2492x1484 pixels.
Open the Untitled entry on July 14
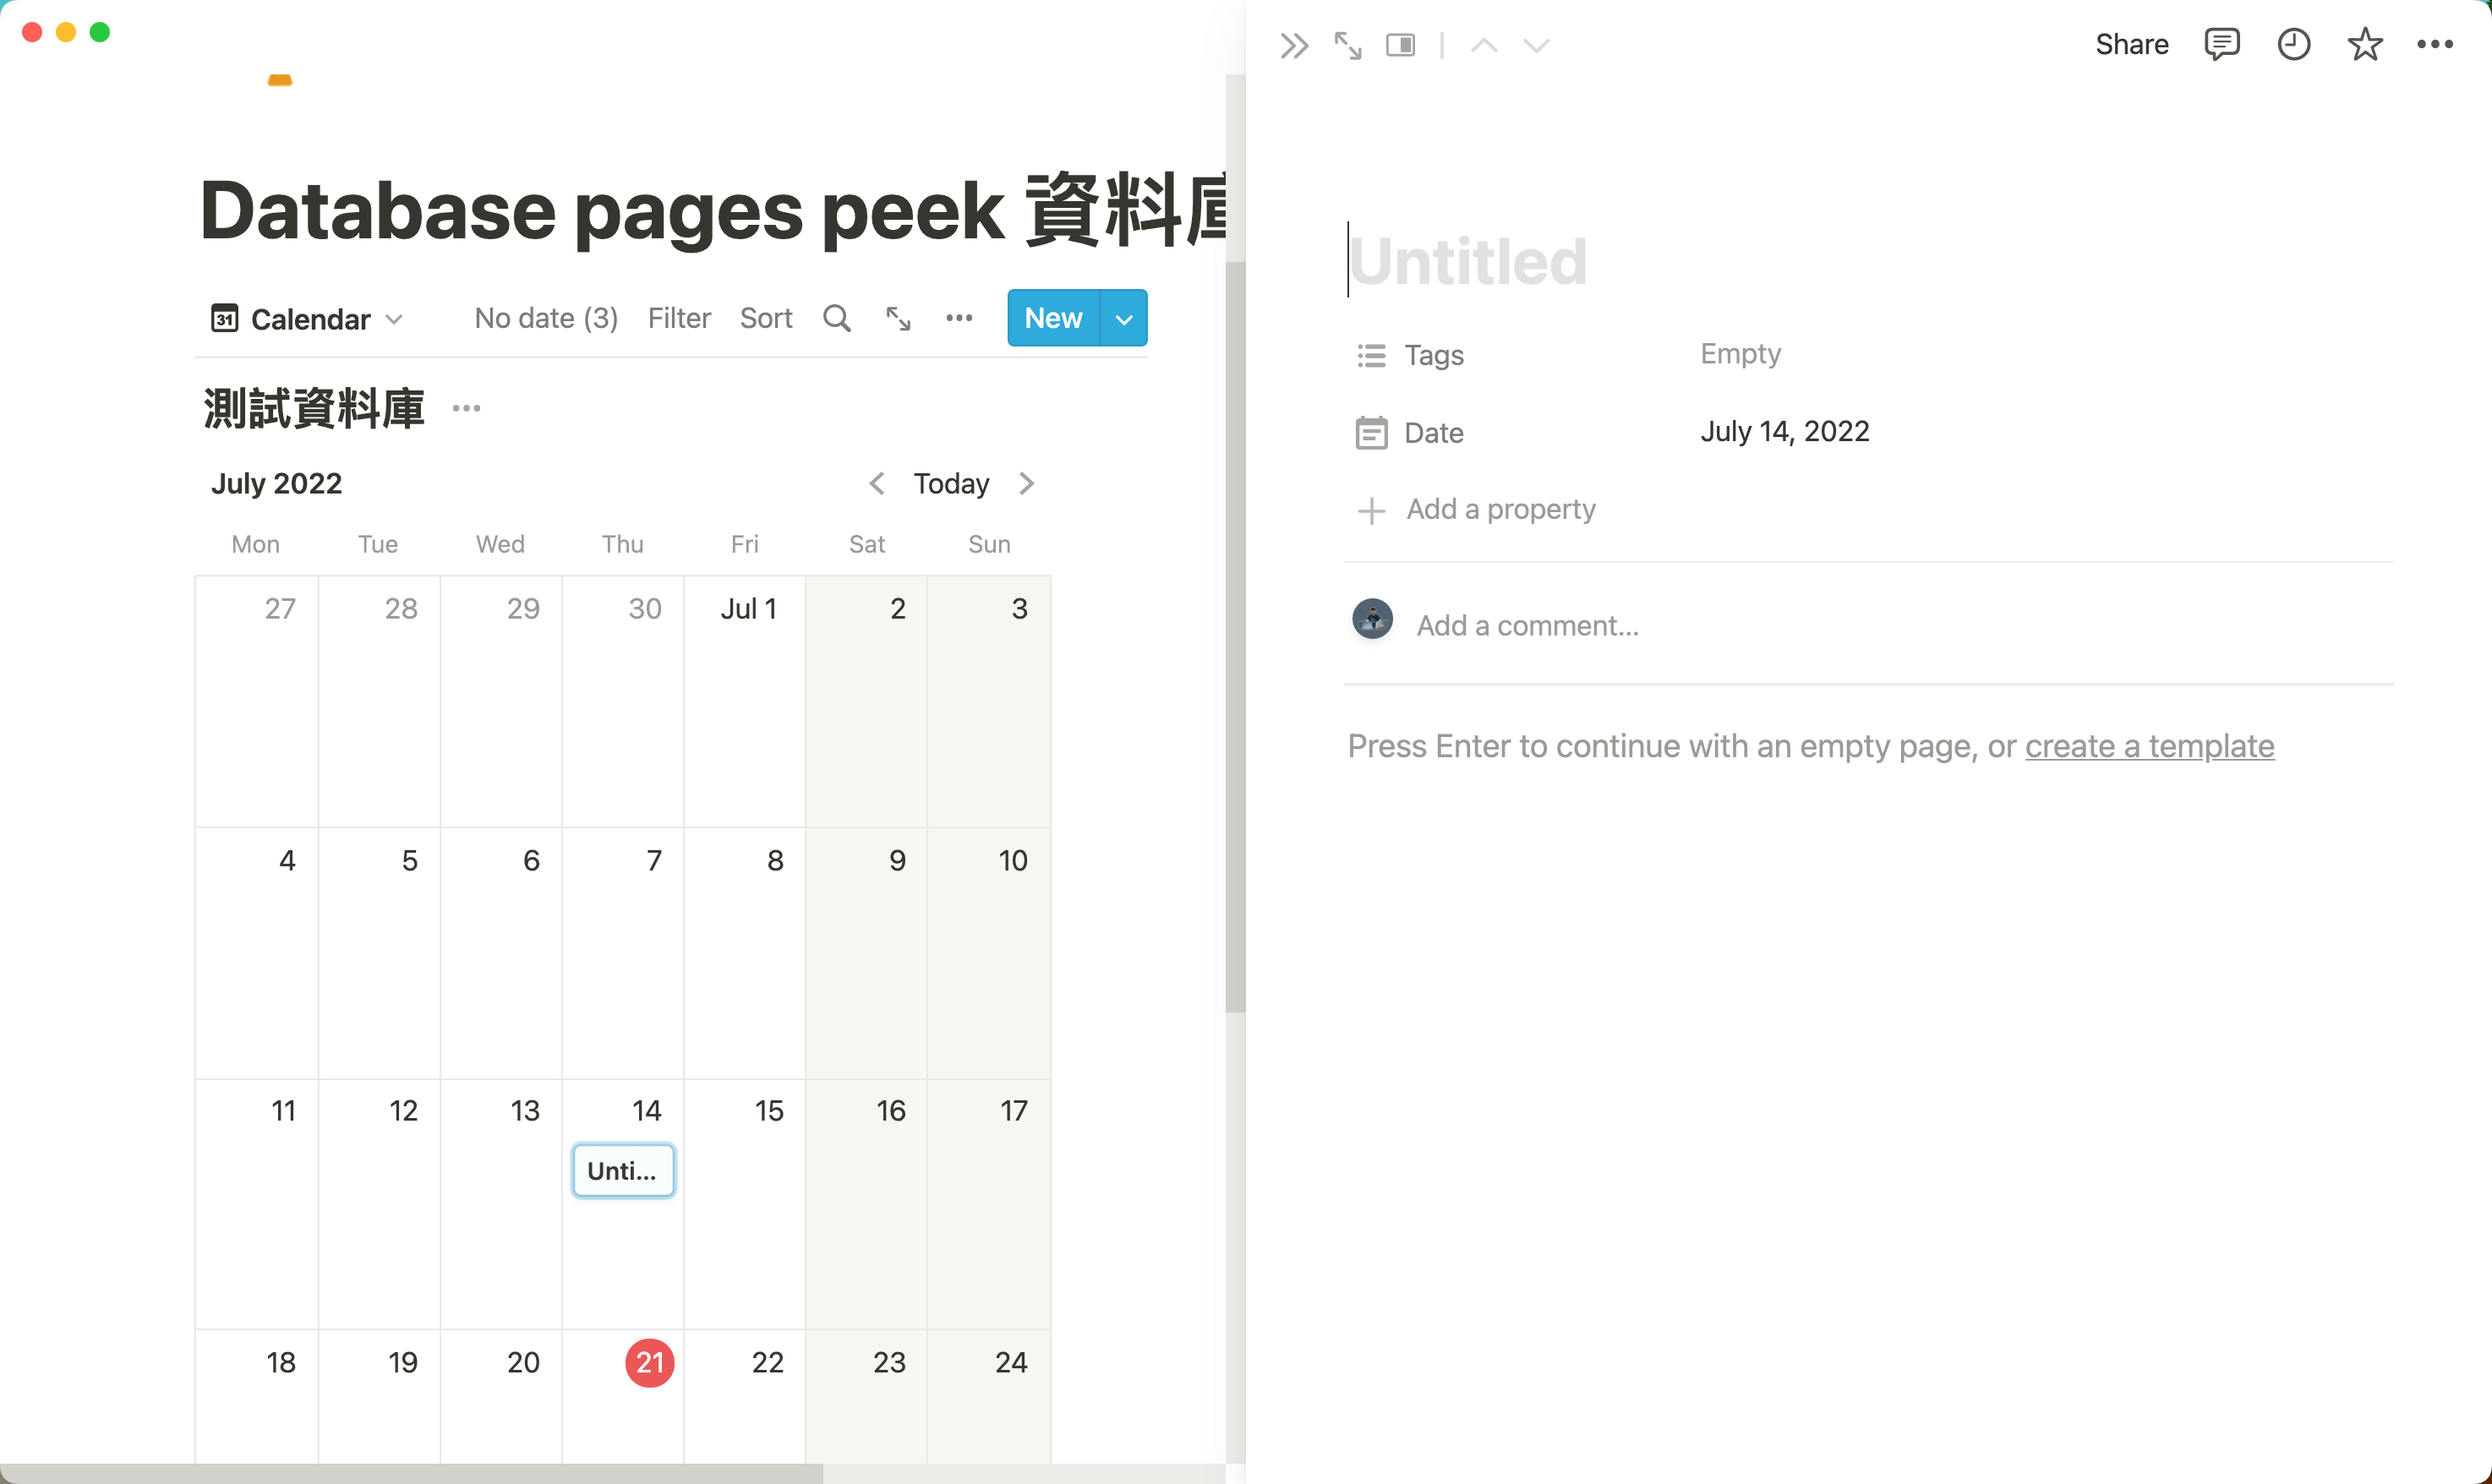coord(623,1171)
